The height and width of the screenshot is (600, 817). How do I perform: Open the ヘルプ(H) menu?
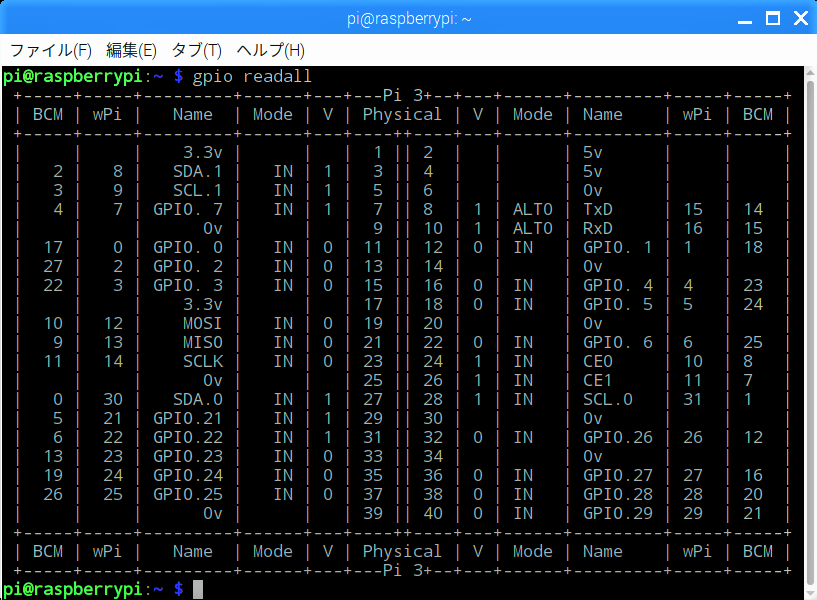coord(270,51)
